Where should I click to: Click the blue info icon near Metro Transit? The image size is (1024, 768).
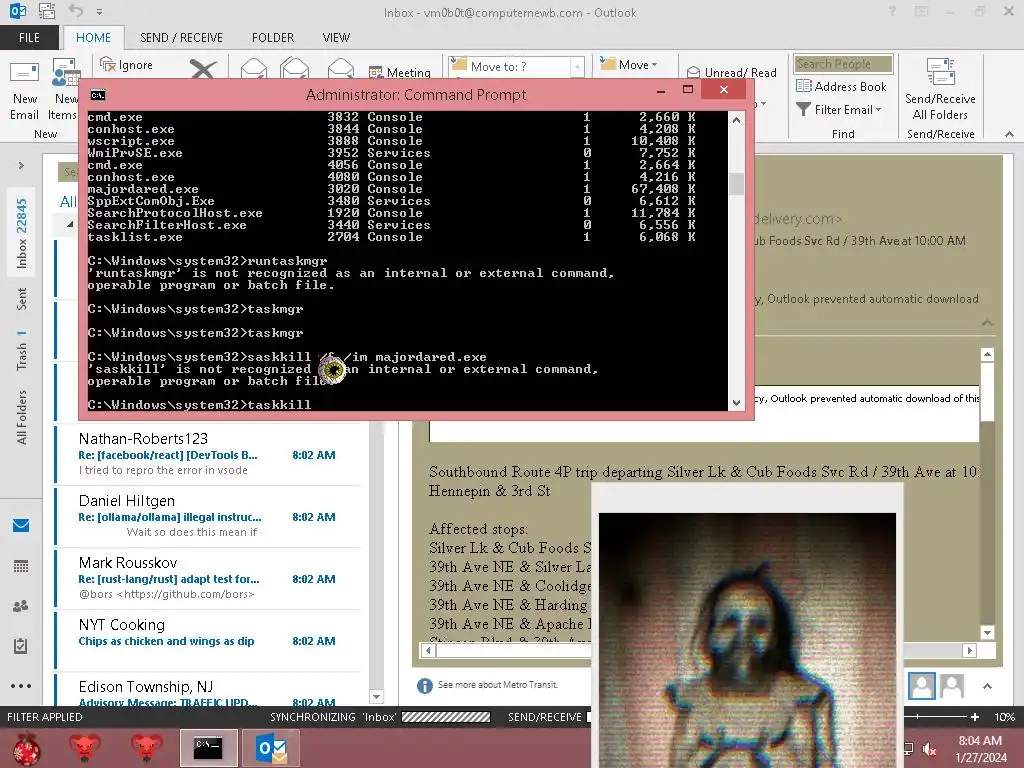[424, 685]
